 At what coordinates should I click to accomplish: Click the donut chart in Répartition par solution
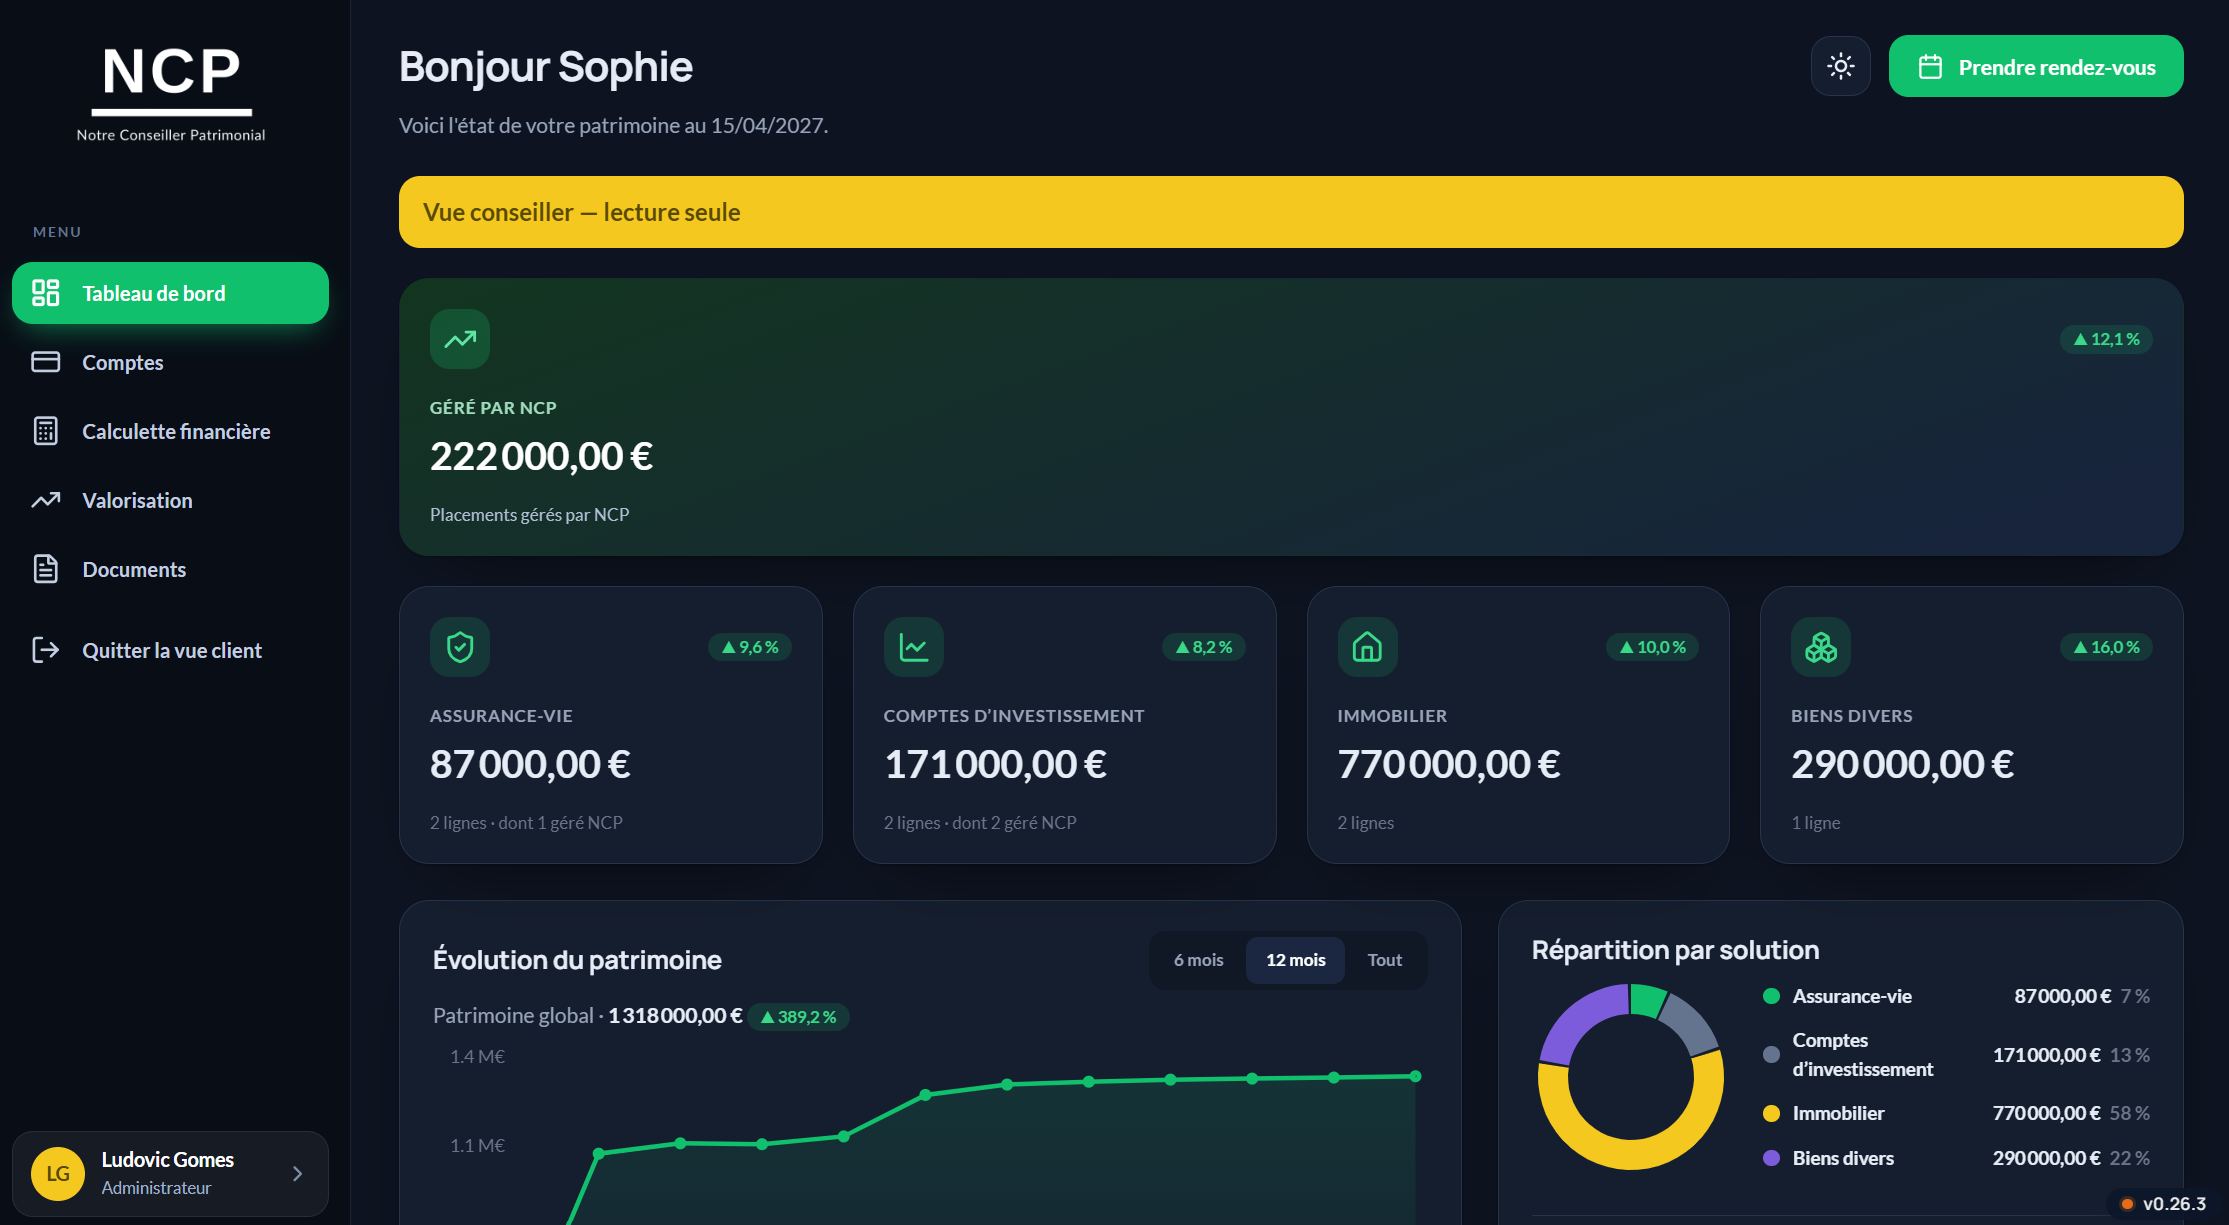click(x=1631, y=1077)
